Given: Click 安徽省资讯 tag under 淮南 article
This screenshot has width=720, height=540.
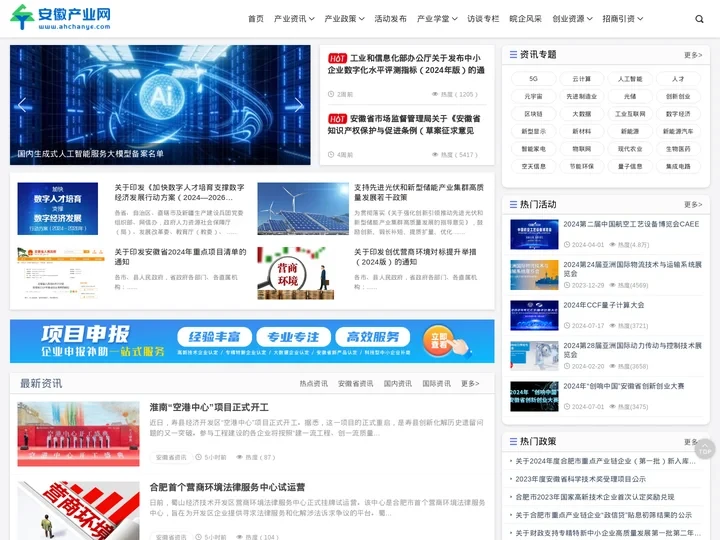Looking at the screenshot, I should 171,457.
